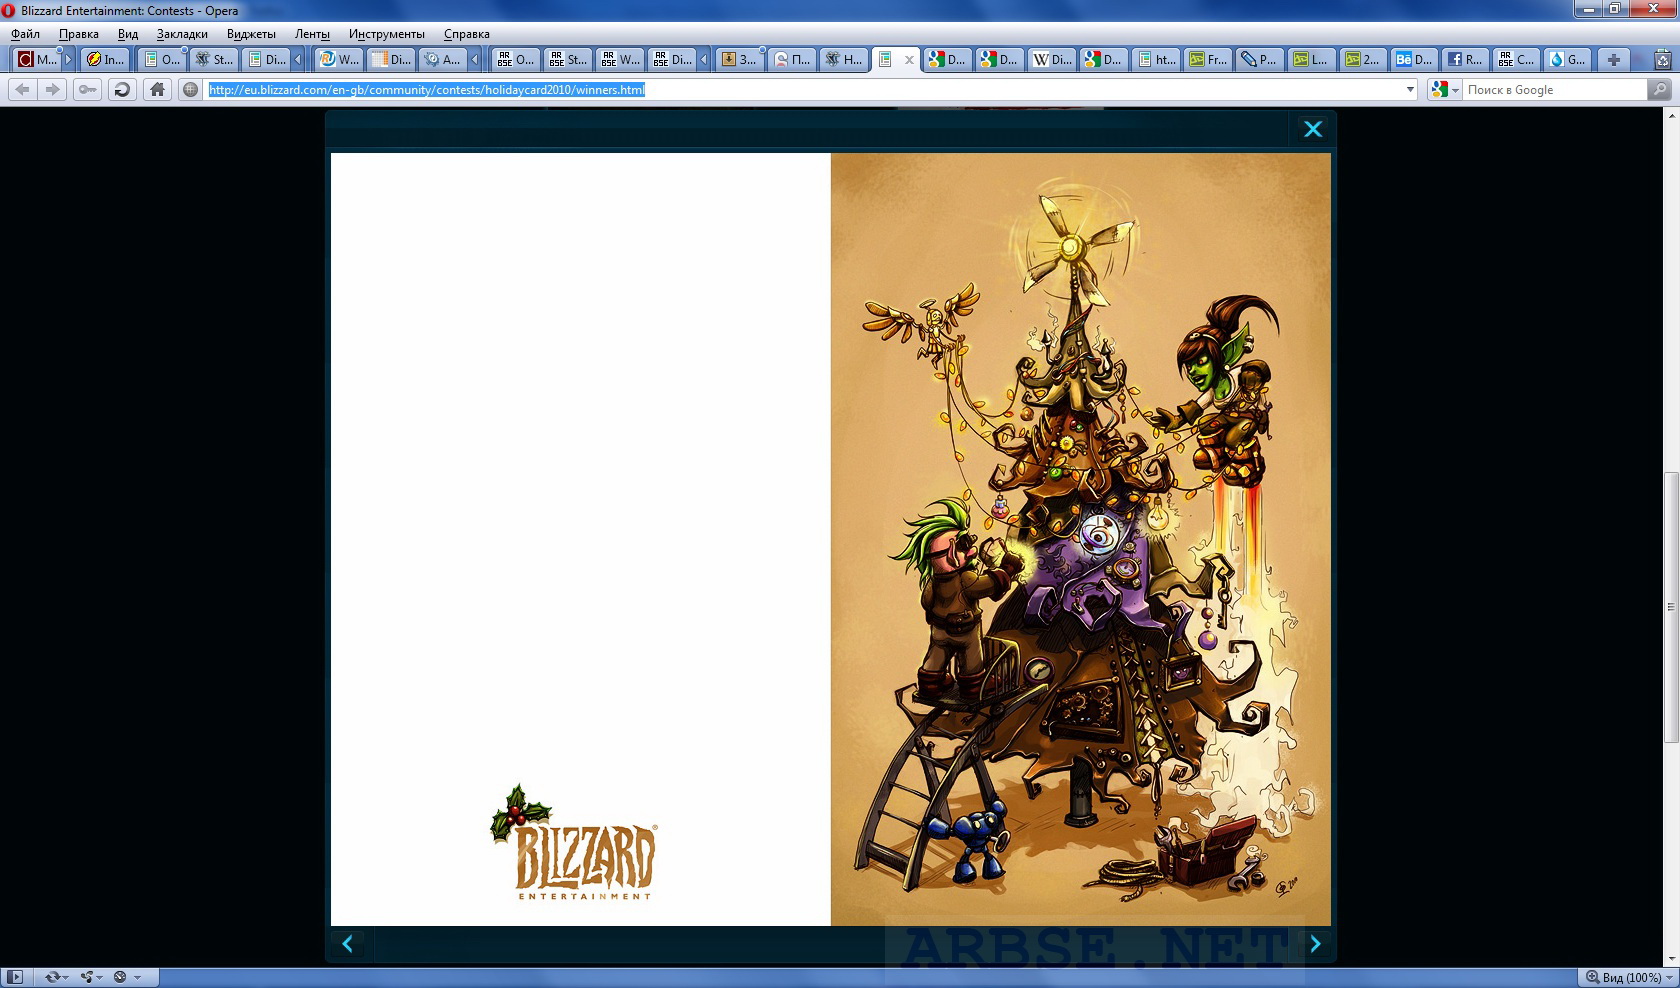1680x988 pixels.
Task: Reload the page with the refresh button
Action: tap(122, 89)
